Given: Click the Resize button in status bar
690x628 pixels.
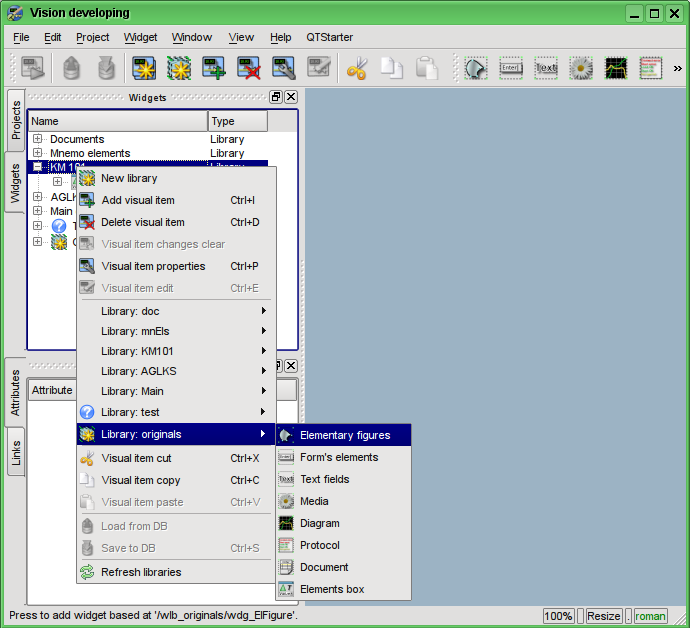Looking at the screenshot, I should point(604,616).
